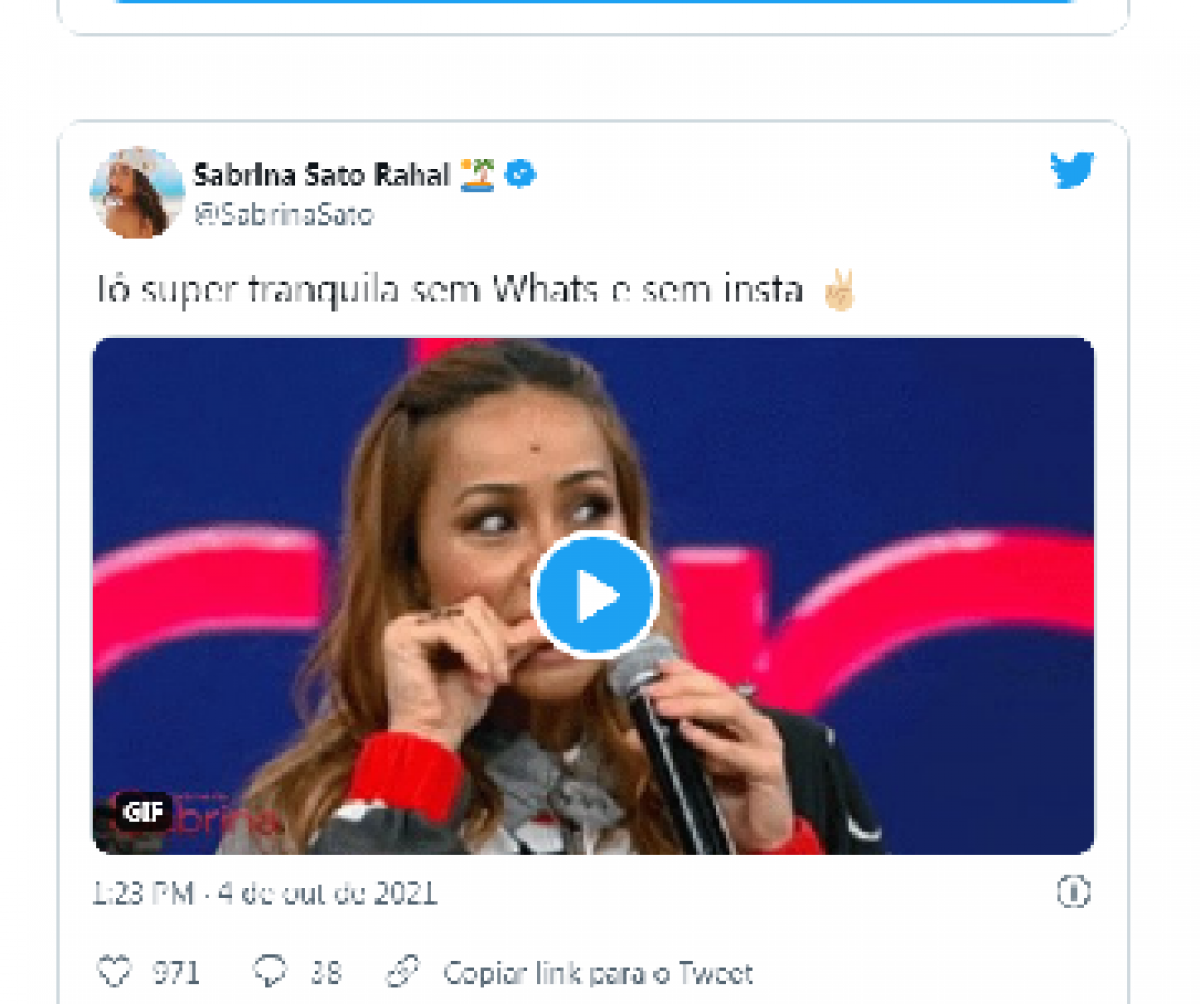Viewport: 1200px width, 1004px height.
Task: Open Sabrina Sato's profile avatar
Action: coord(138,192)
